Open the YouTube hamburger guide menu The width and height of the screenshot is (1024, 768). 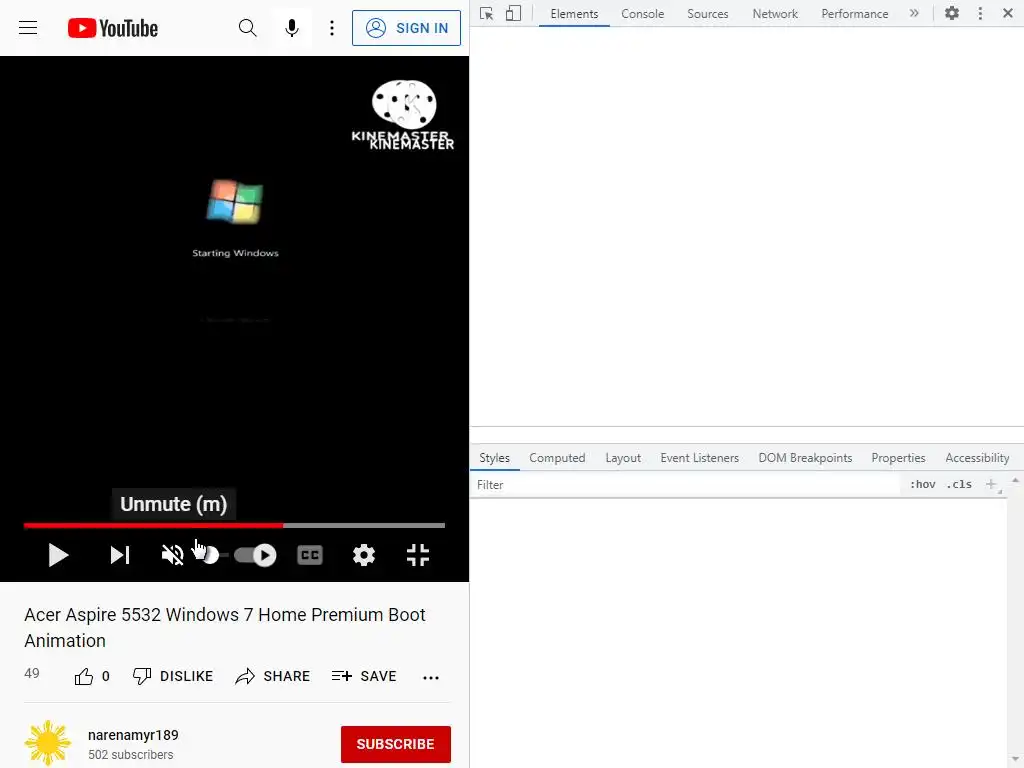pos(28,28)
